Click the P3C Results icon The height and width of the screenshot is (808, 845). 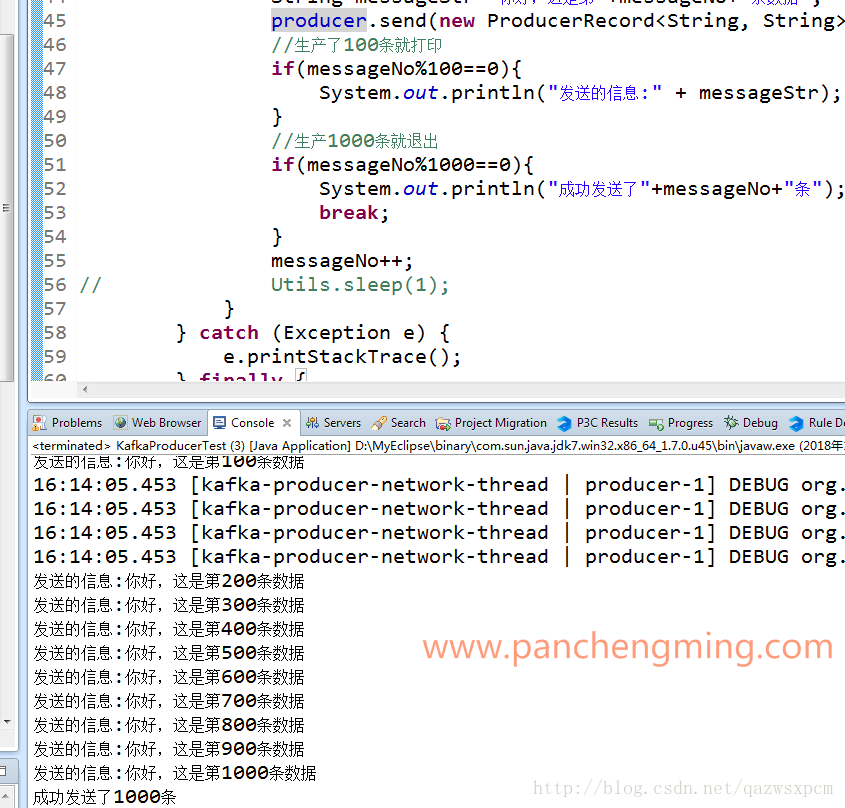(565, 423)
